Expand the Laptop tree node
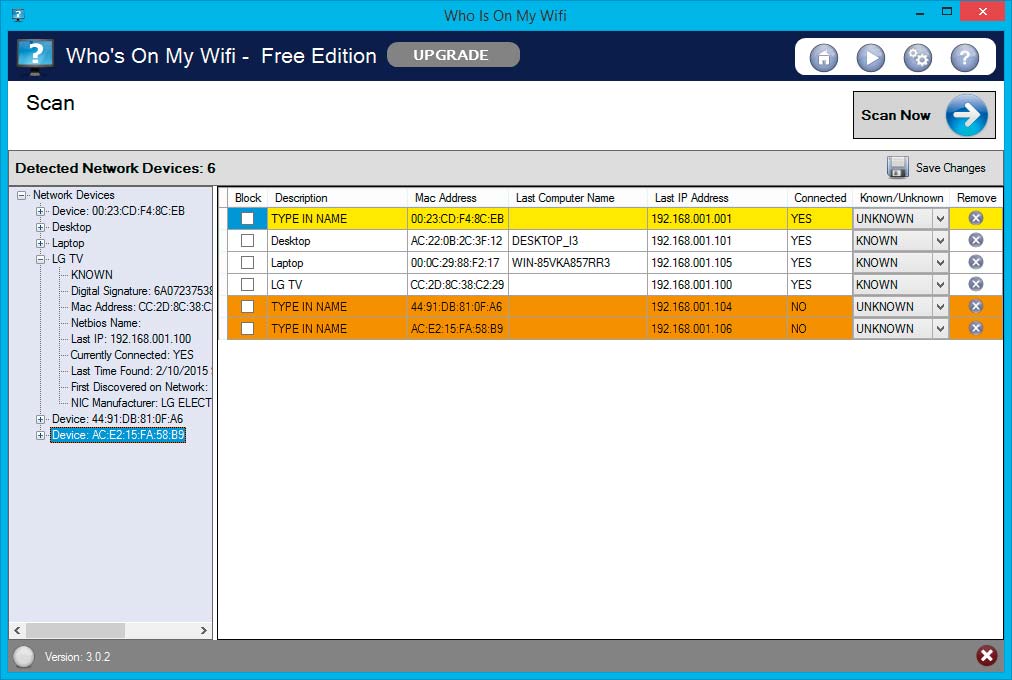This screenshot has width=1012, height=680. 40,243
